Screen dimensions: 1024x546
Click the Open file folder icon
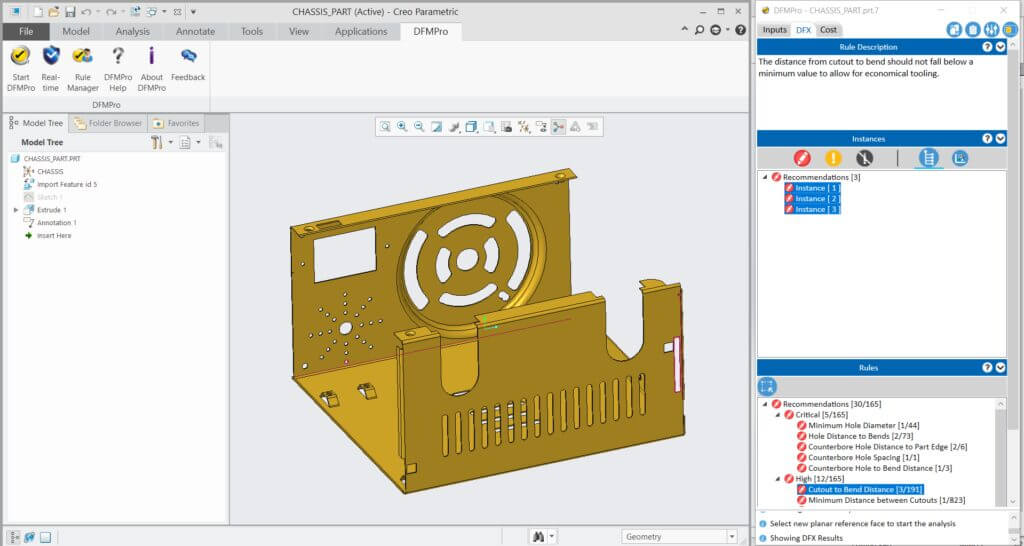click(54, 12)
